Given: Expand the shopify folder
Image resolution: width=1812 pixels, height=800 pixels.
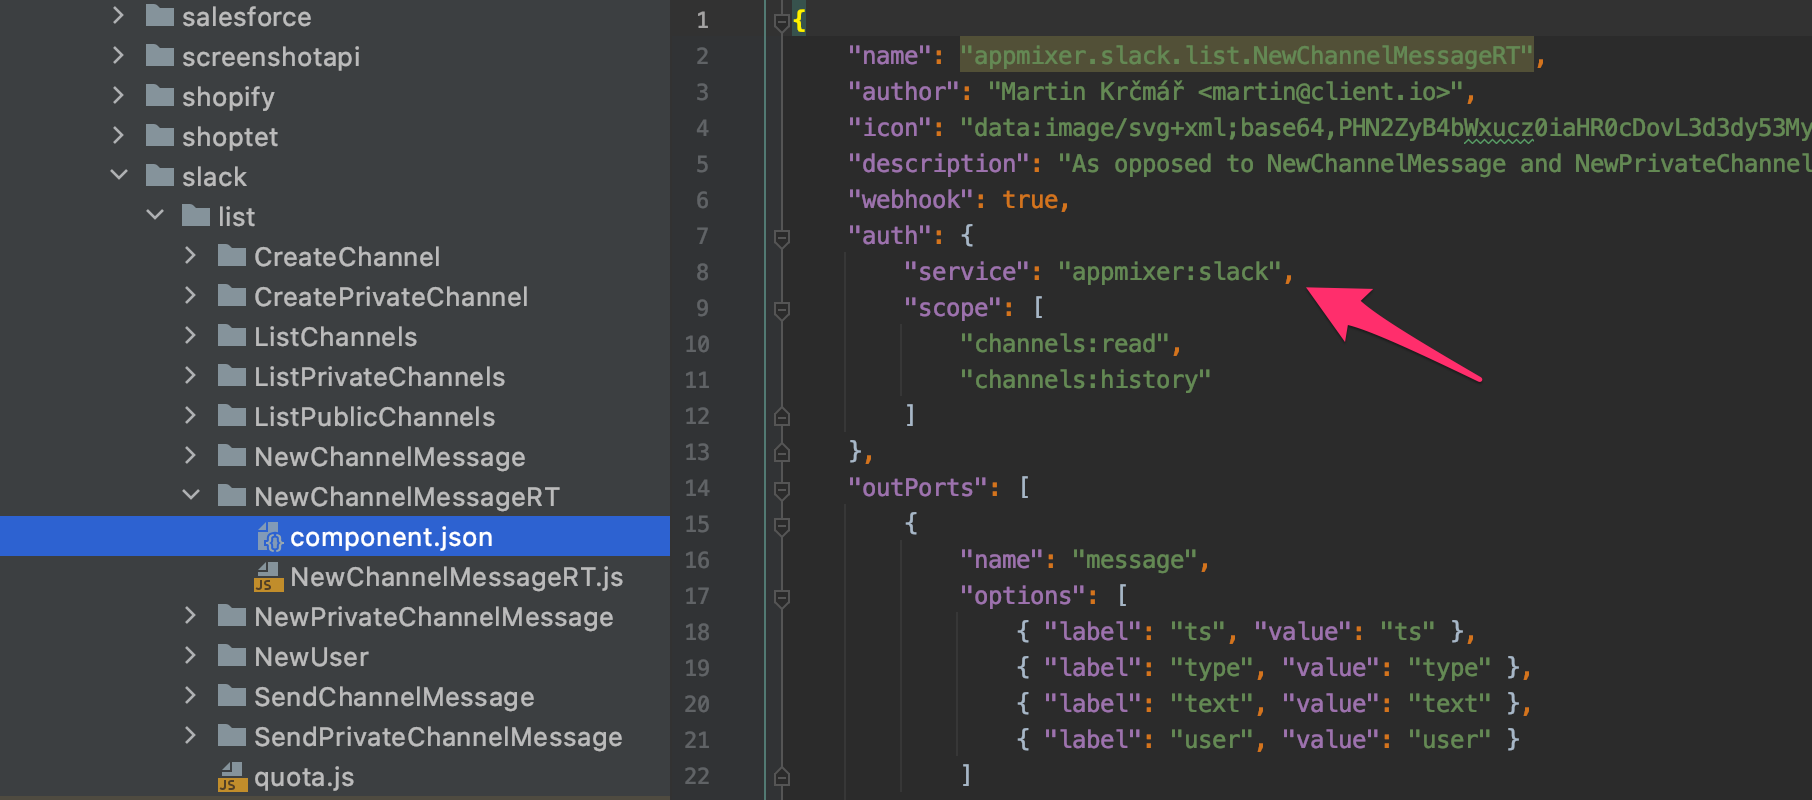Looking at the screenshot, I should [118, 95].
